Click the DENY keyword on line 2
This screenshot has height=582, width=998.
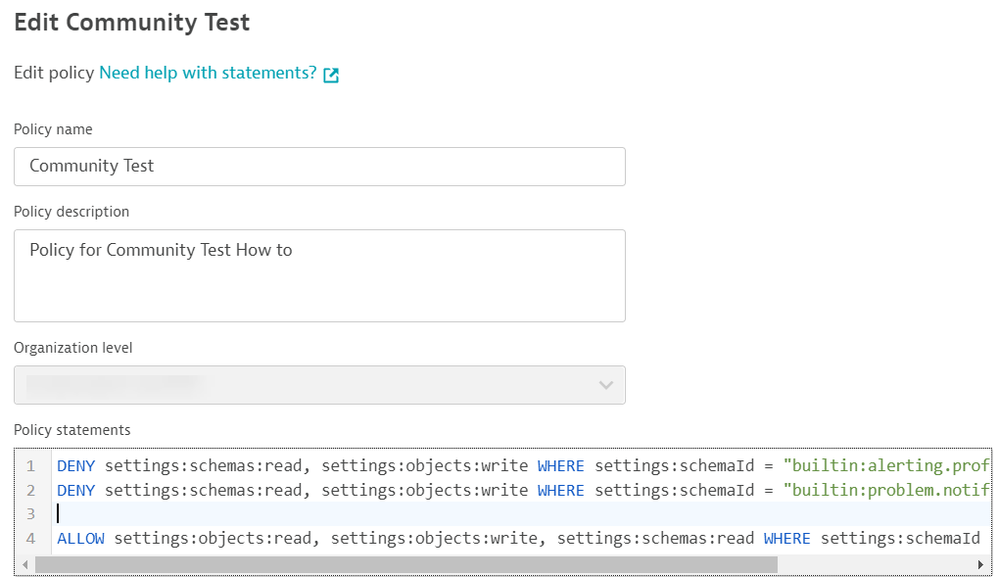tap(76, 490)
